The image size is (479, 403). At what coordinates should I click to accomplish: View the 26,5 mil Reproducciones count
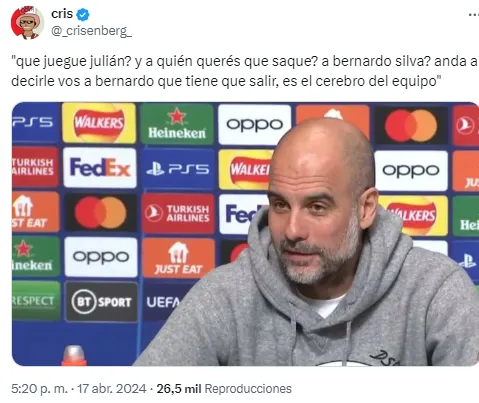point(224,389)
